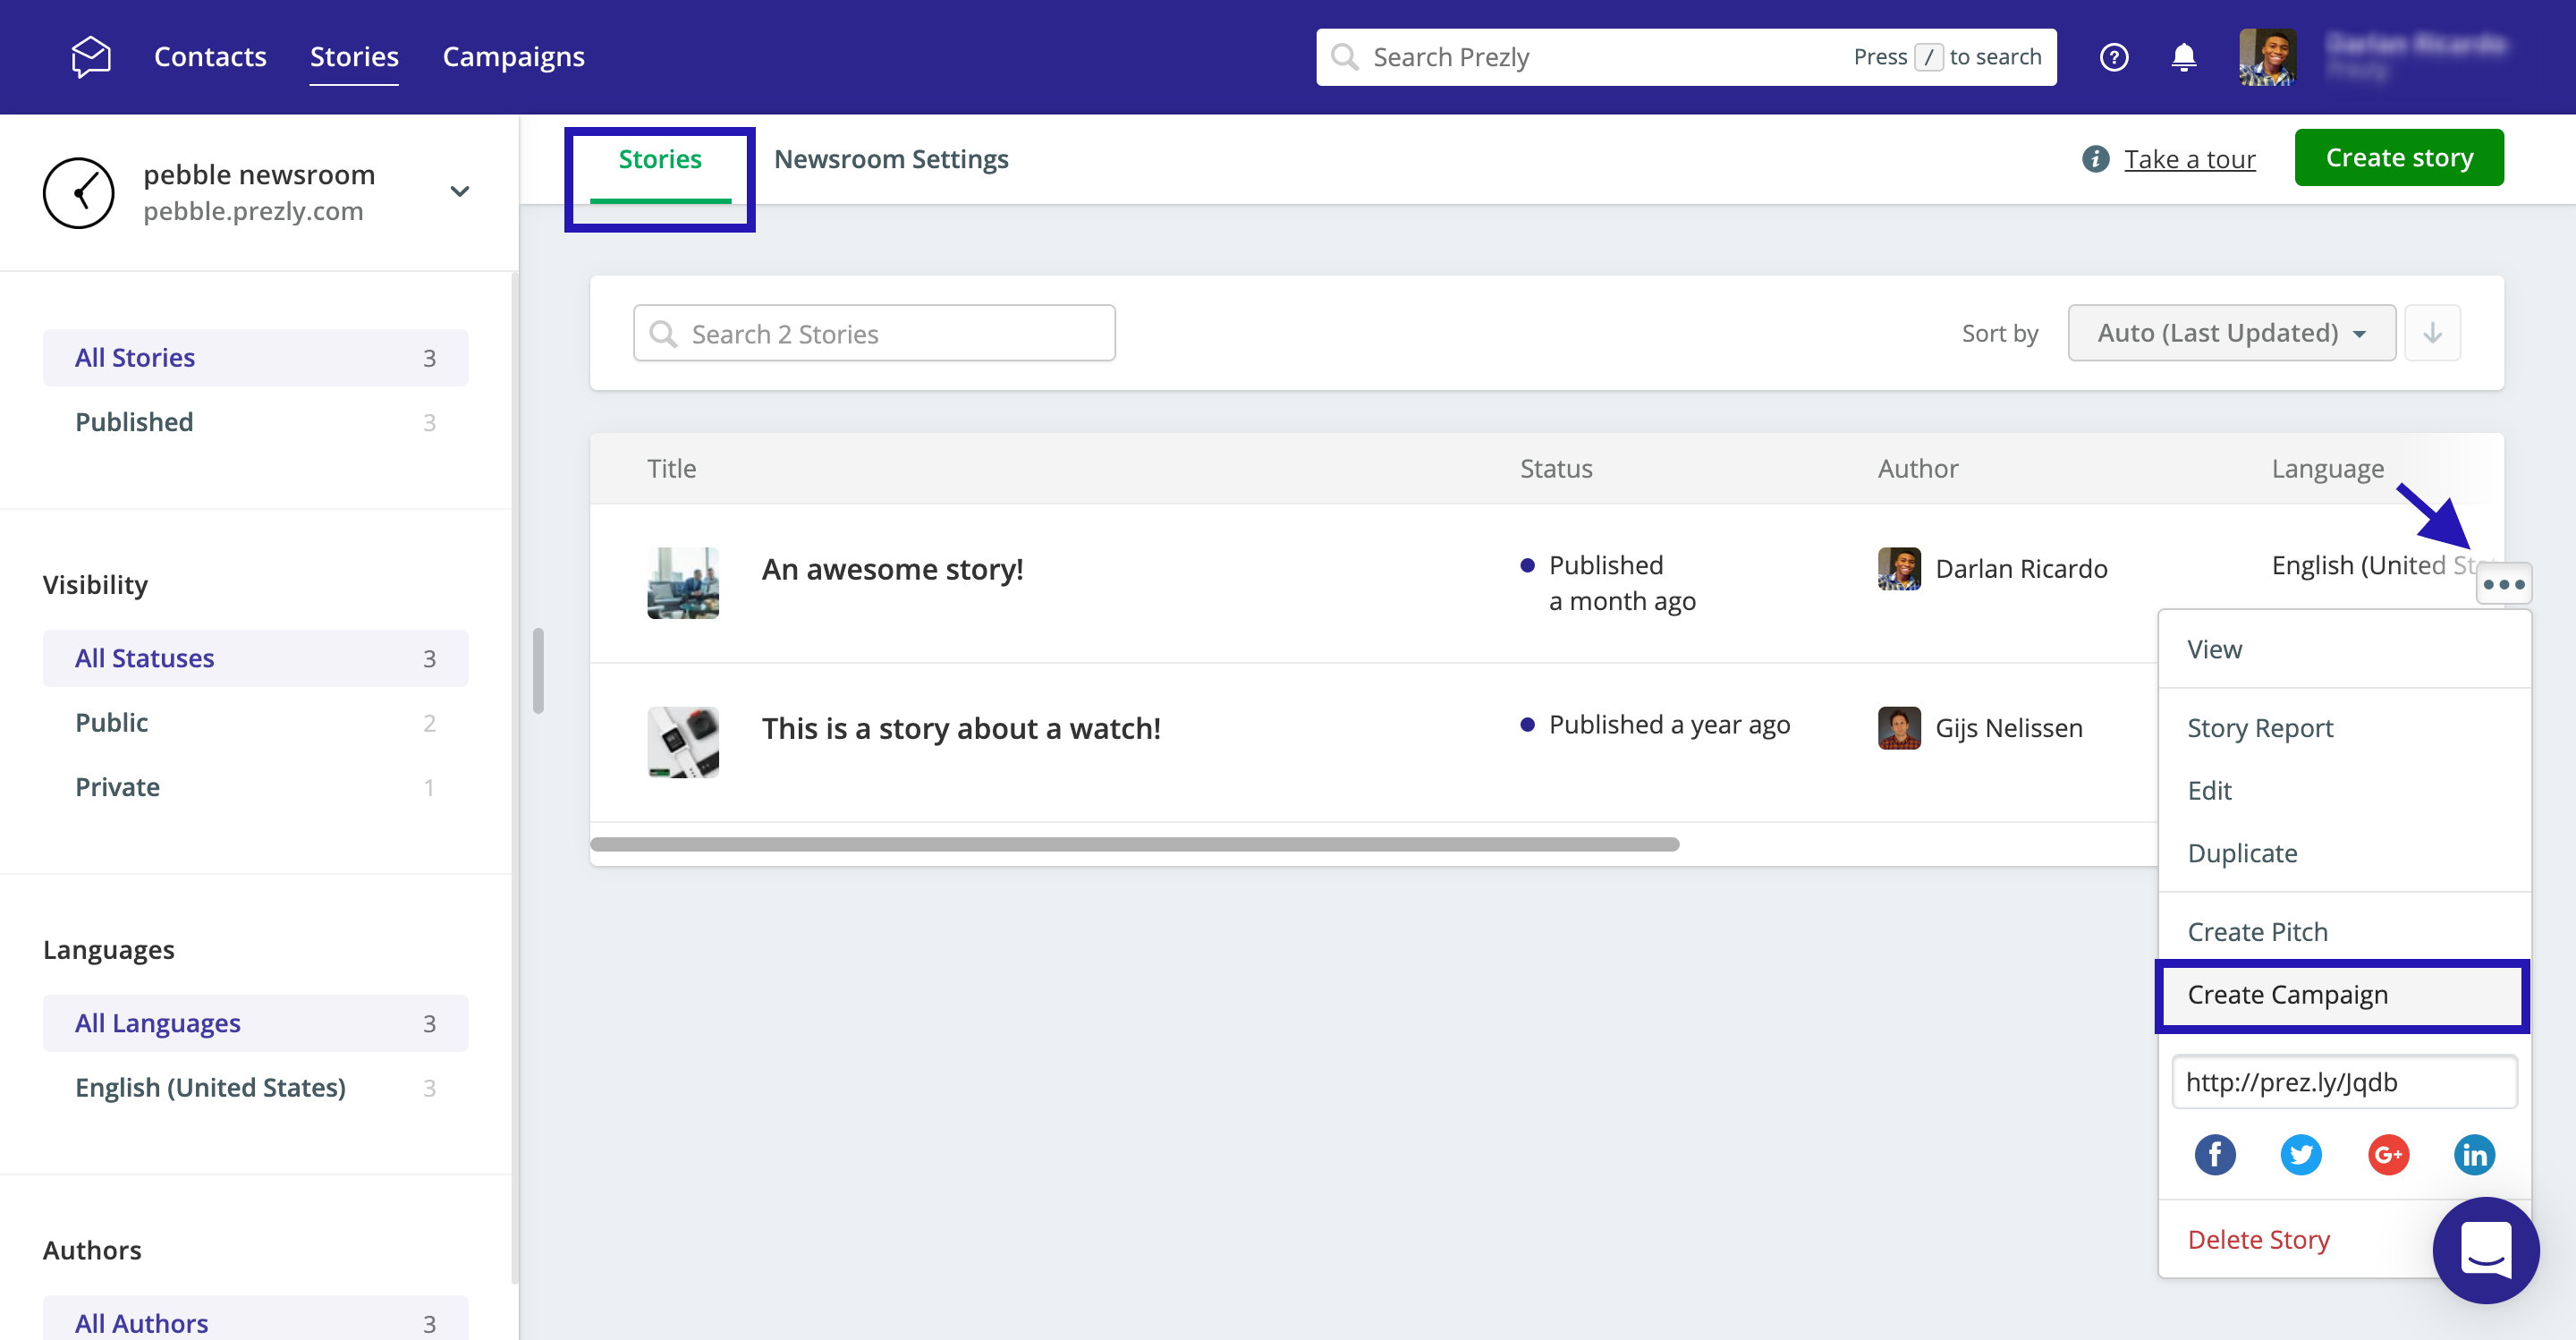Click the Status column header
This screenshot has width=2576, height=1340.
(x=1556, y=469)
